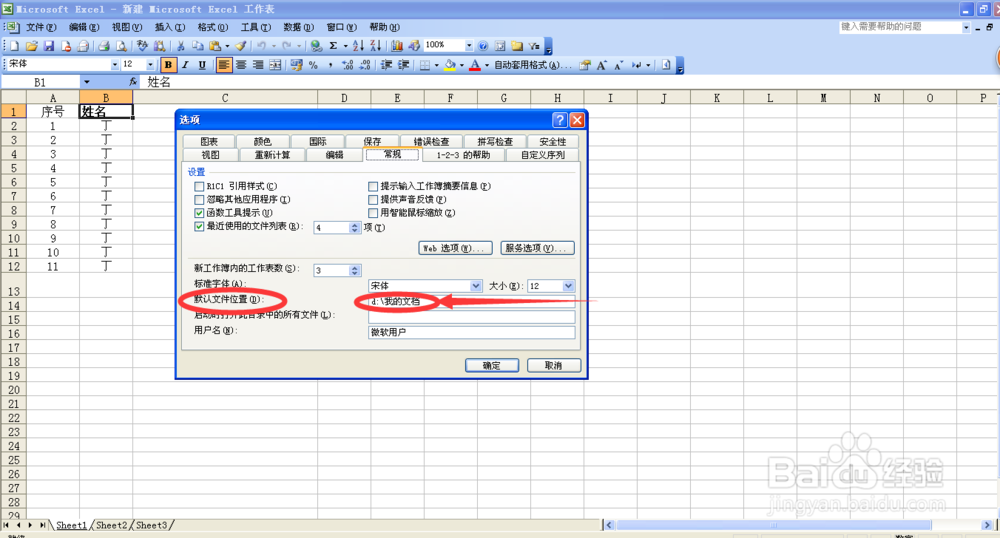
Task: Click the 确定 button
Action: coord(491,365)
